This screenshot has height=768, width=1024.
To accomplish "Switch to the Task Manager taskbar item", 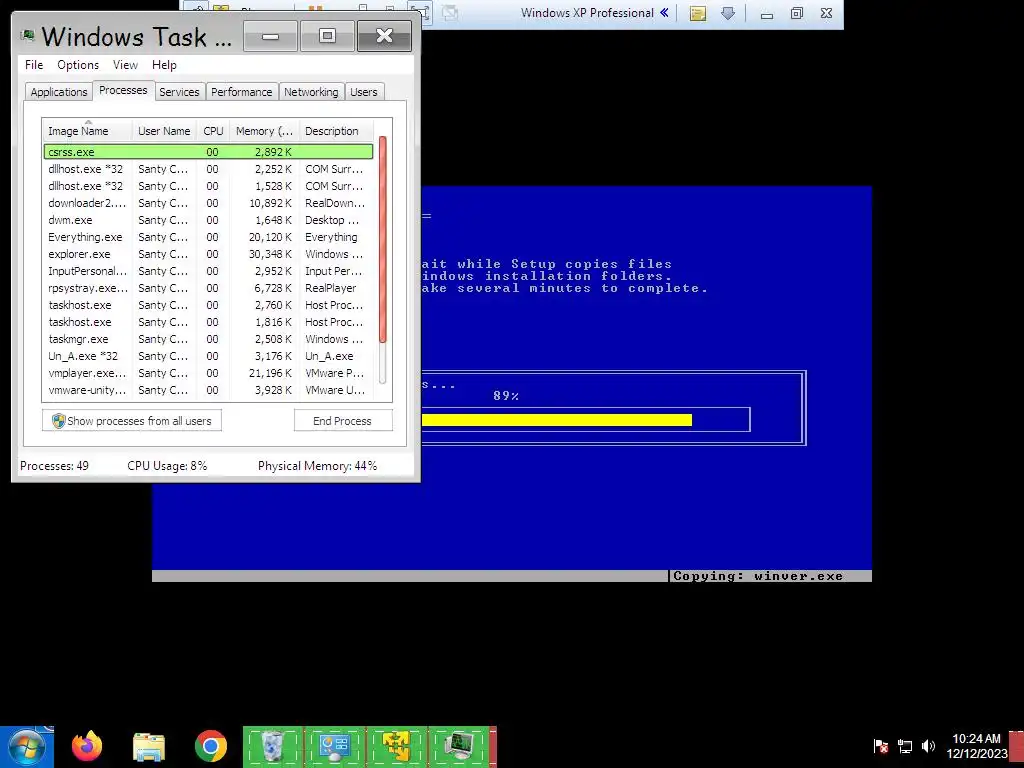I will click(459, 746).
